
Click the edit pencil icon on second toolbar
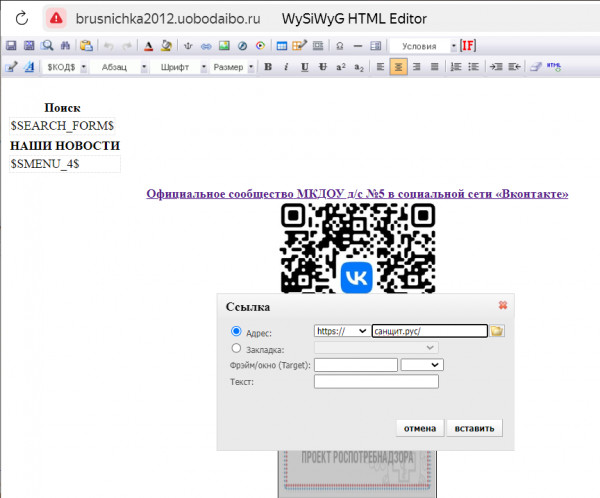(x=11, y=67)
